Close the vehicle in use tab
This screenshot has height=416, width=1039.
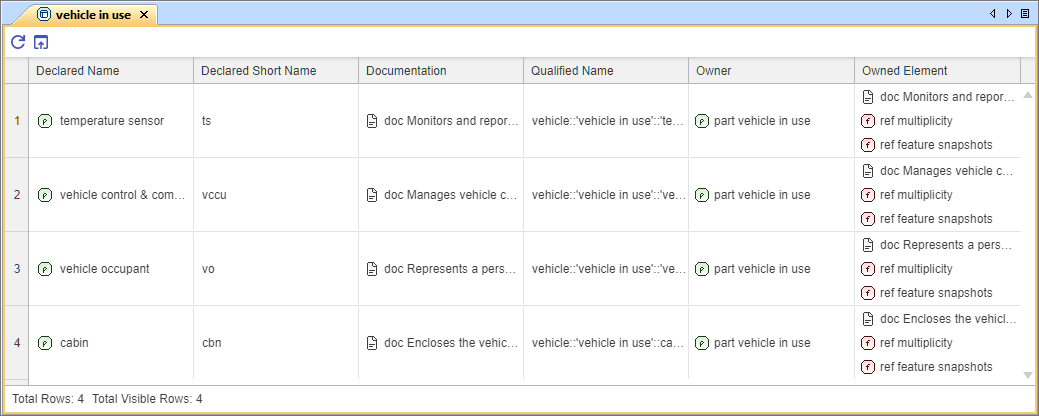pyautogui.click(x=143, y=15)
